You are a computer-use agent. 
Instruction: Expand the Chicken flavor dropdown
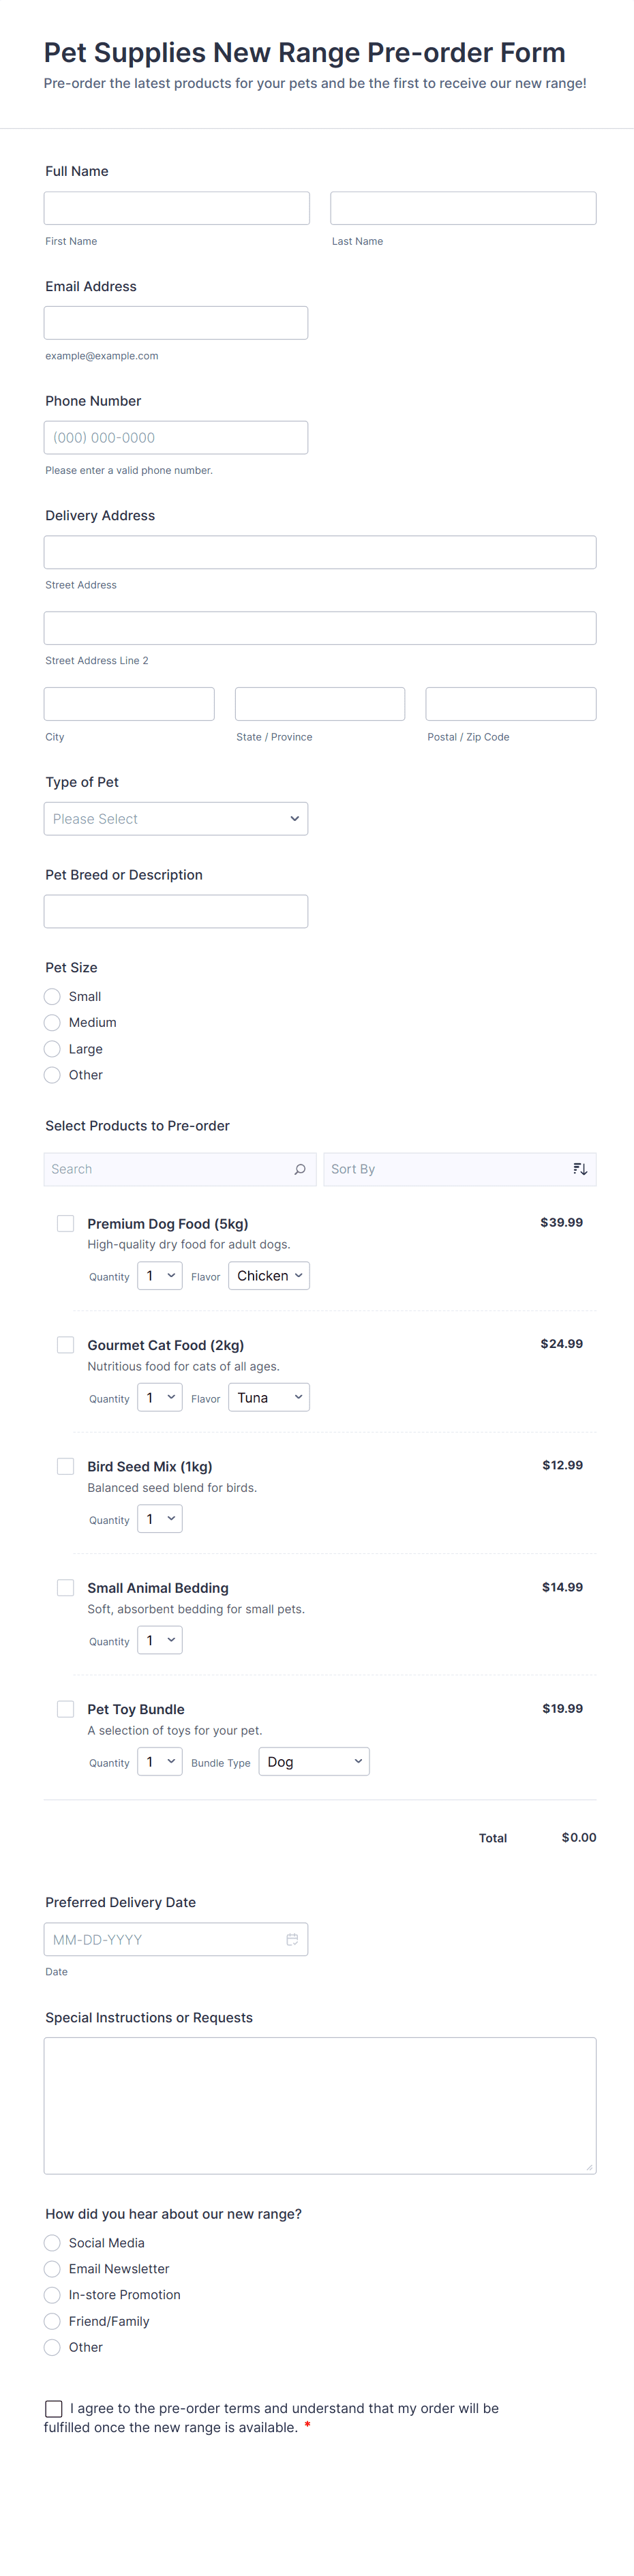pyautogui.click(x=269, y=1276)
